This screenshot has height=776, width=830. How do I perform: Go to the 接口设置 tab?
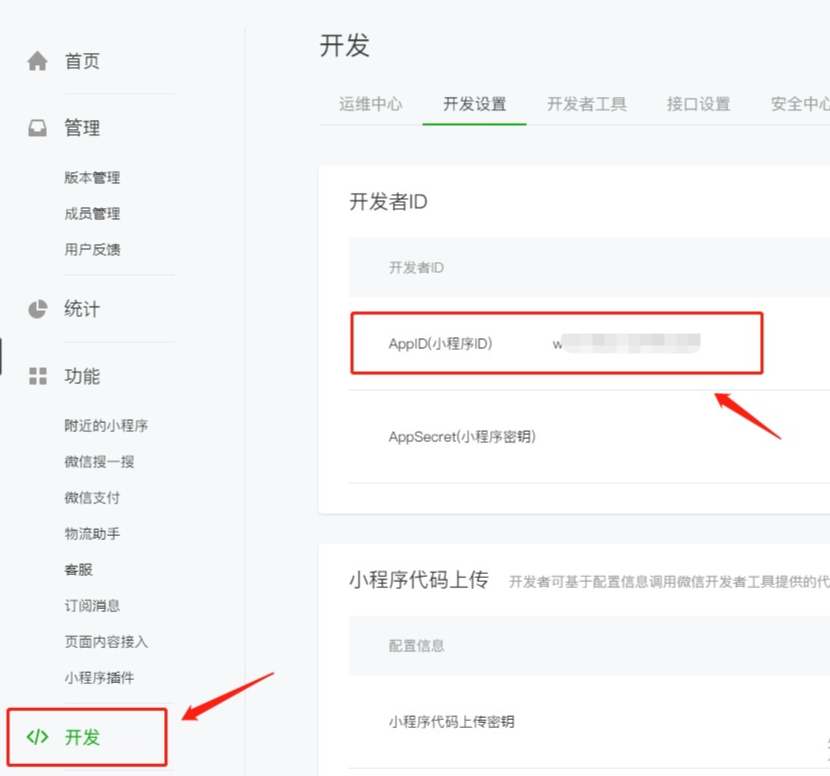coord(698,104)
